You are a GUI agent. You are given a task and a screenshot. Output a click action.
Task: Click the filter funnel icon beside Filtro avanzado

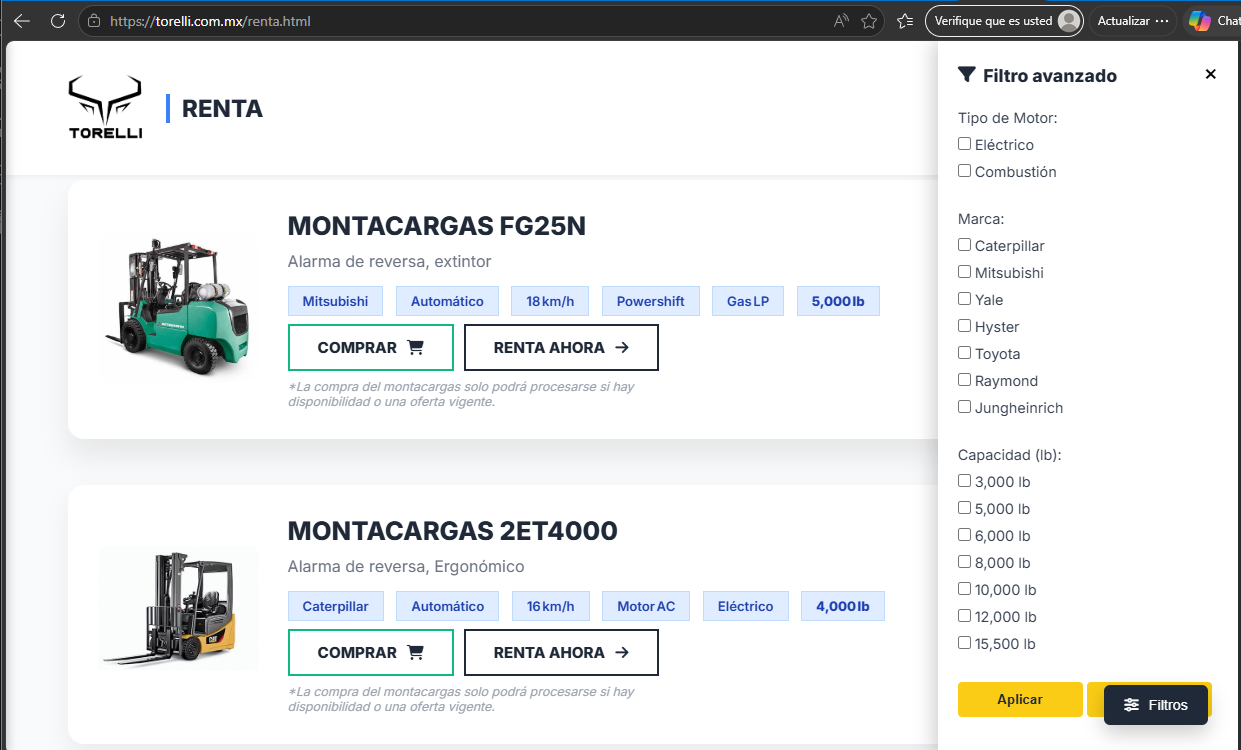(966, 74)
